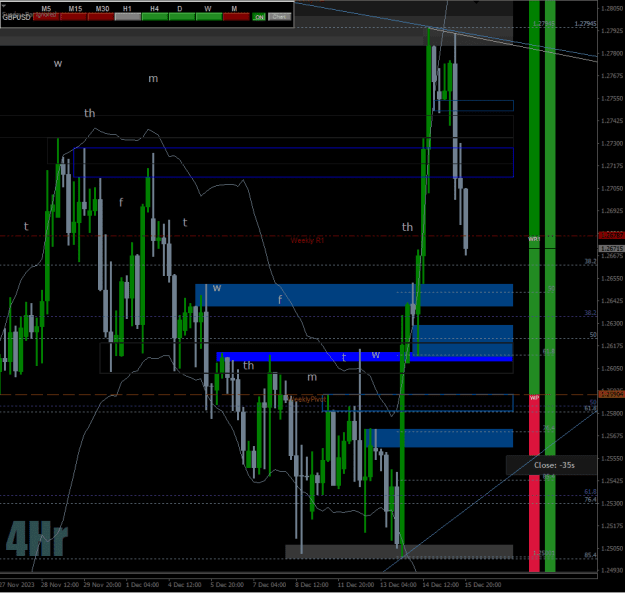Select the M5 timeframe red status box
625x593 pixels.
pos(46,17)
